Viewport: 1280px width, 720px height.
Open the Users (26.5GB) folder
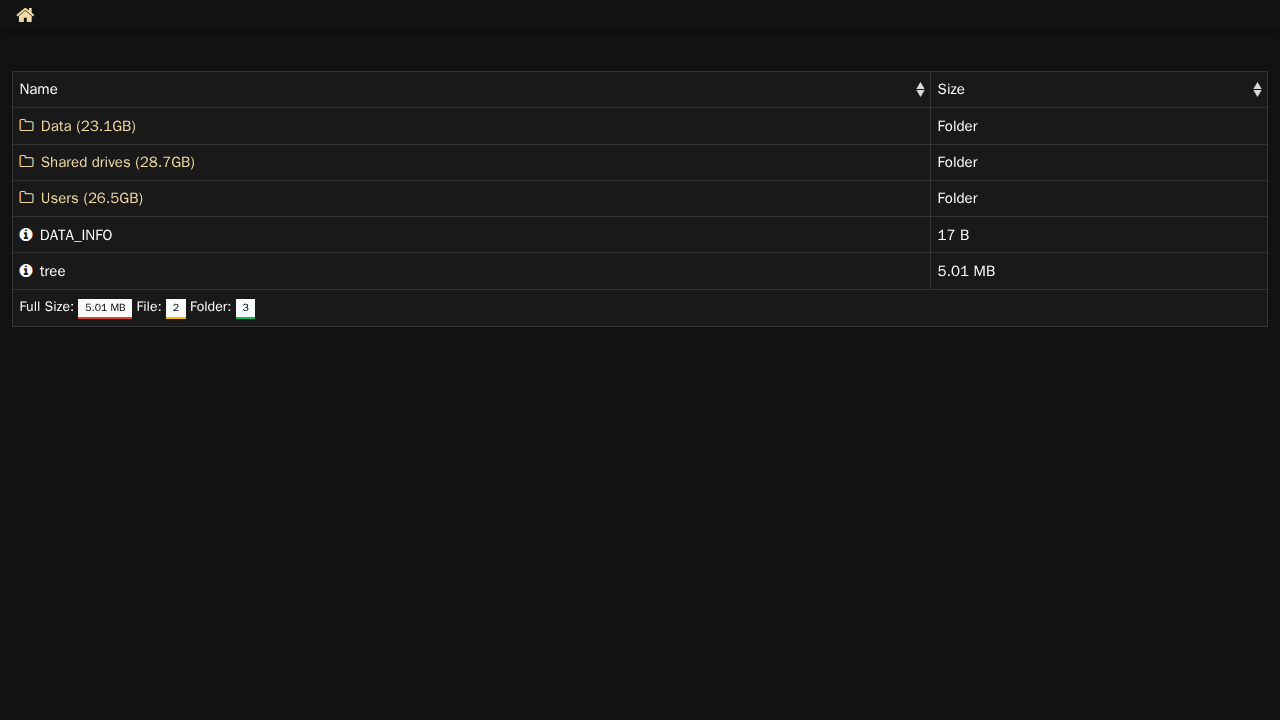92,198
